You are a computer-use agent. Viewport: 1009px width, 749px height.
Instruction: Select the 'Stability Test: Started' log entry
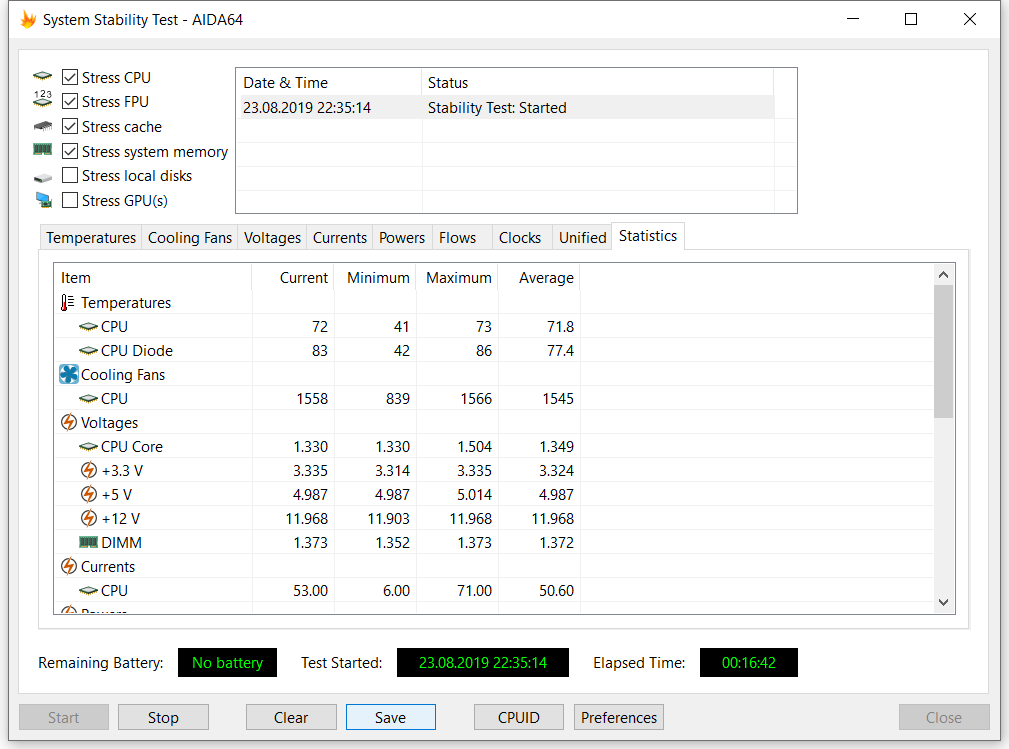[505, 107]
